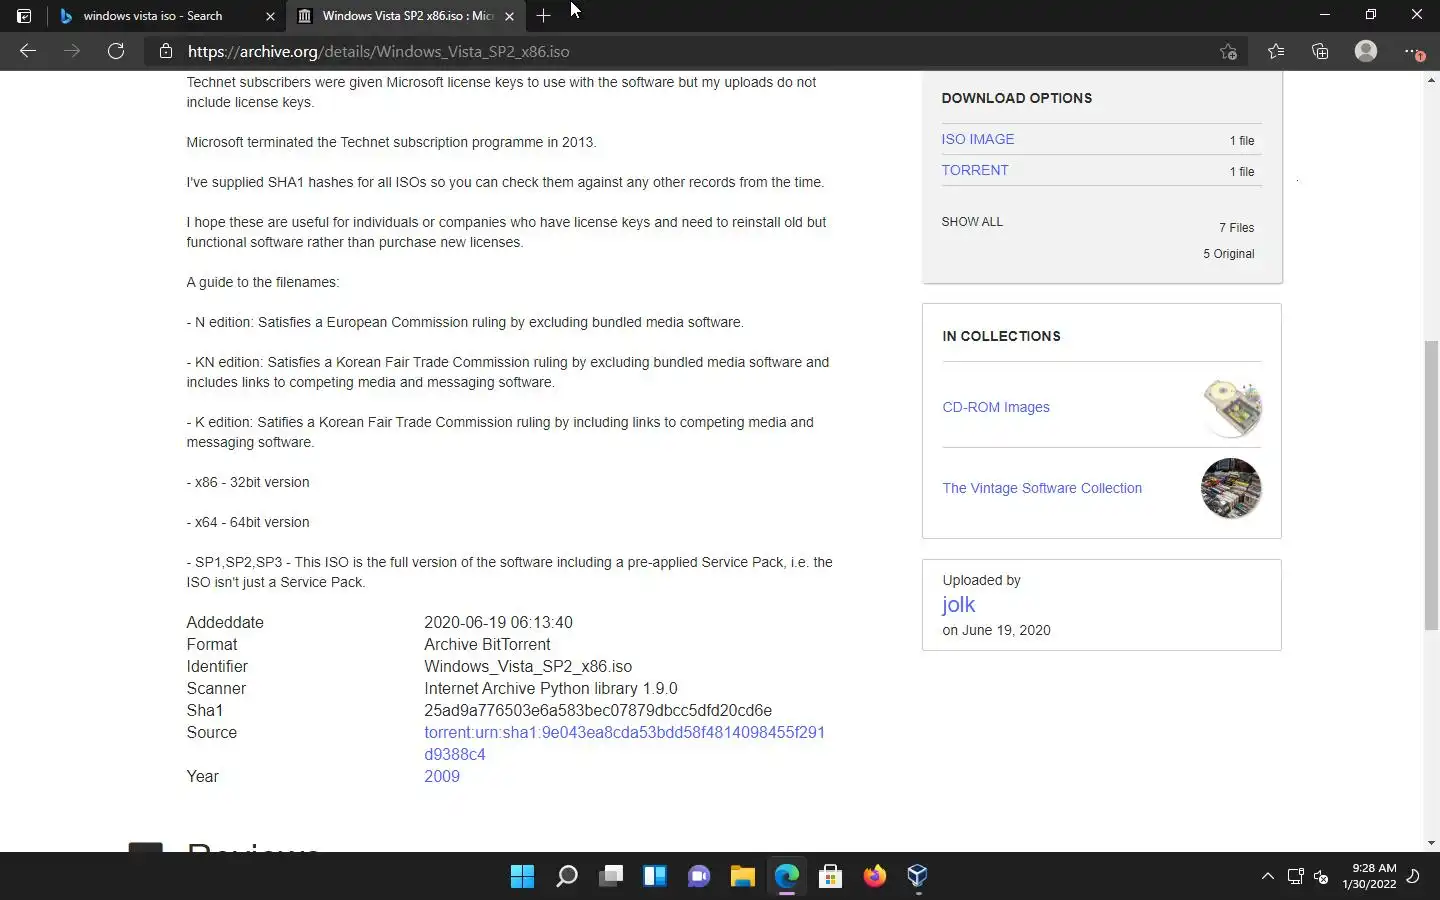Screen dimensions: 1440x900
Task: Open the muted volume tray icon
Action: tap(1321, 877)
